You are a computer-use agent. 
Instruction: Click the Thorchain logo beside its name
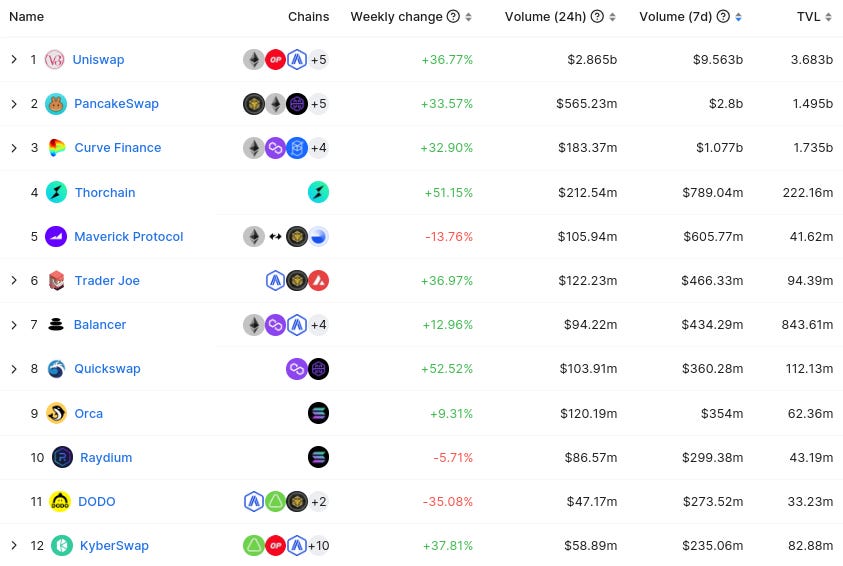56,192
